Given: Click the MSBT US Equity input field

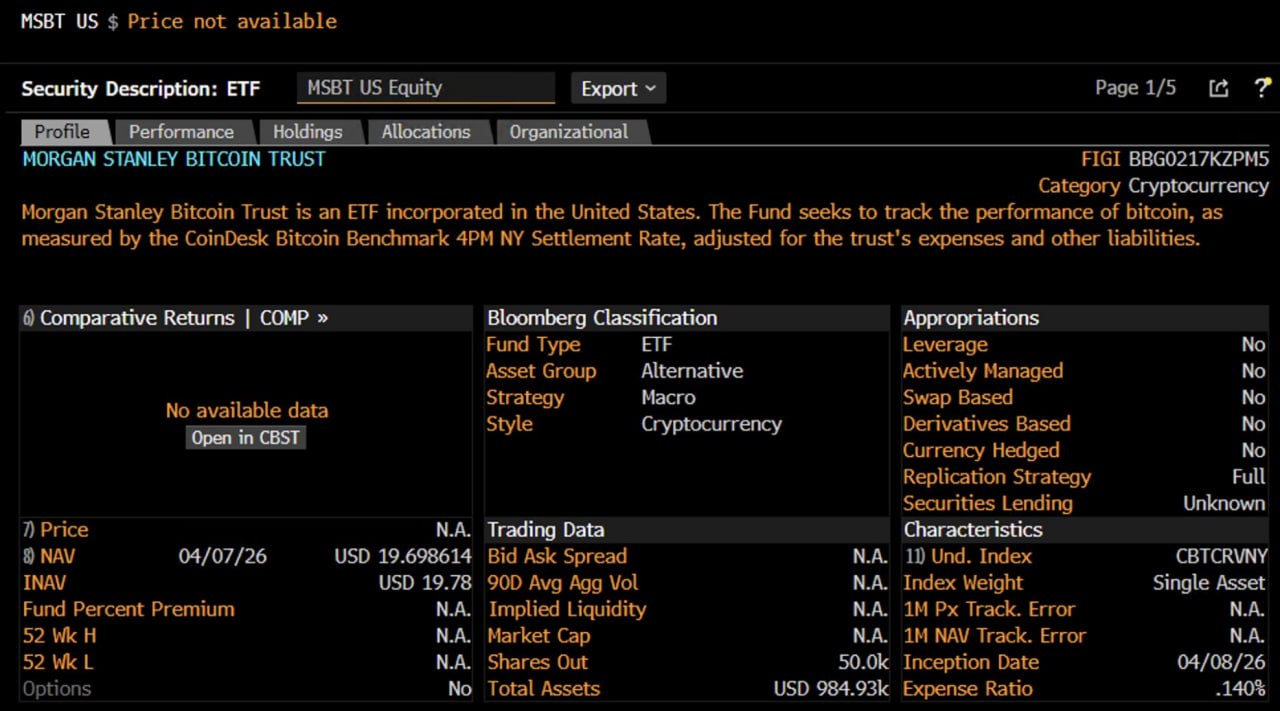Looking at the screenshot, I should click(x=425, y=88).
